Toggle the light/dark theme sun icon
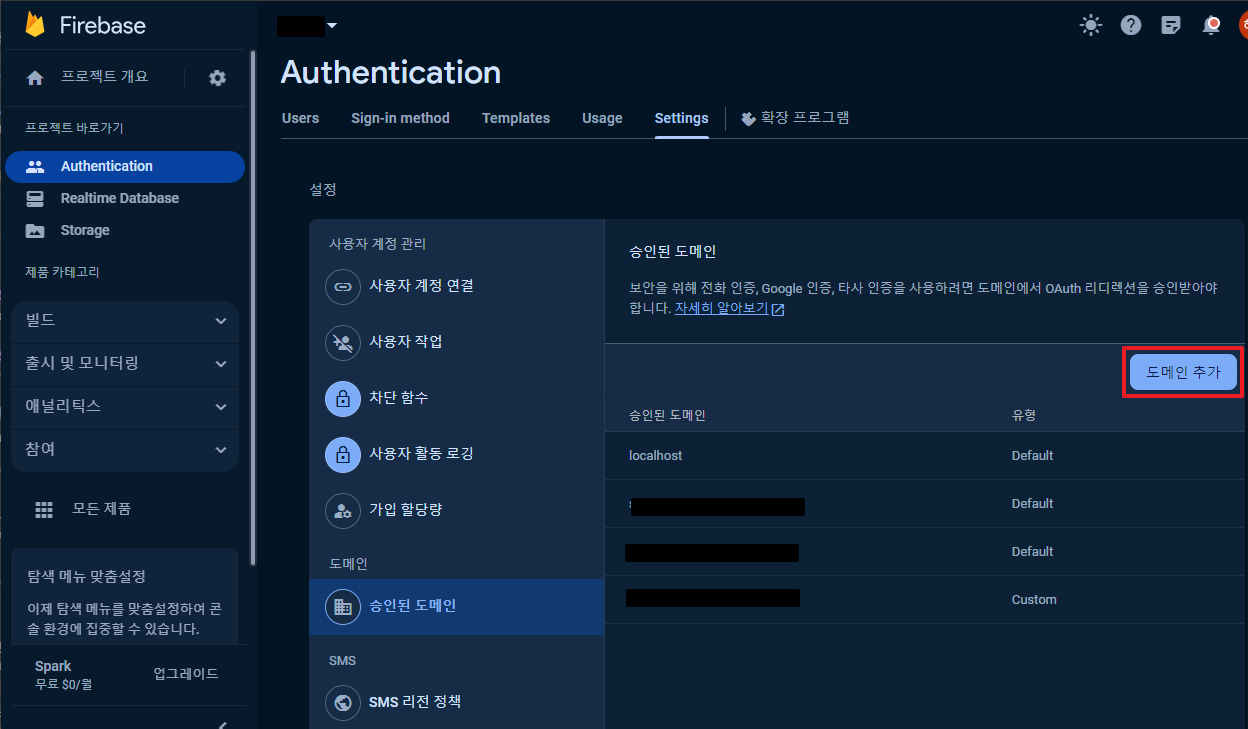This screenshot has height=729, width=1248. point(1091,25)
